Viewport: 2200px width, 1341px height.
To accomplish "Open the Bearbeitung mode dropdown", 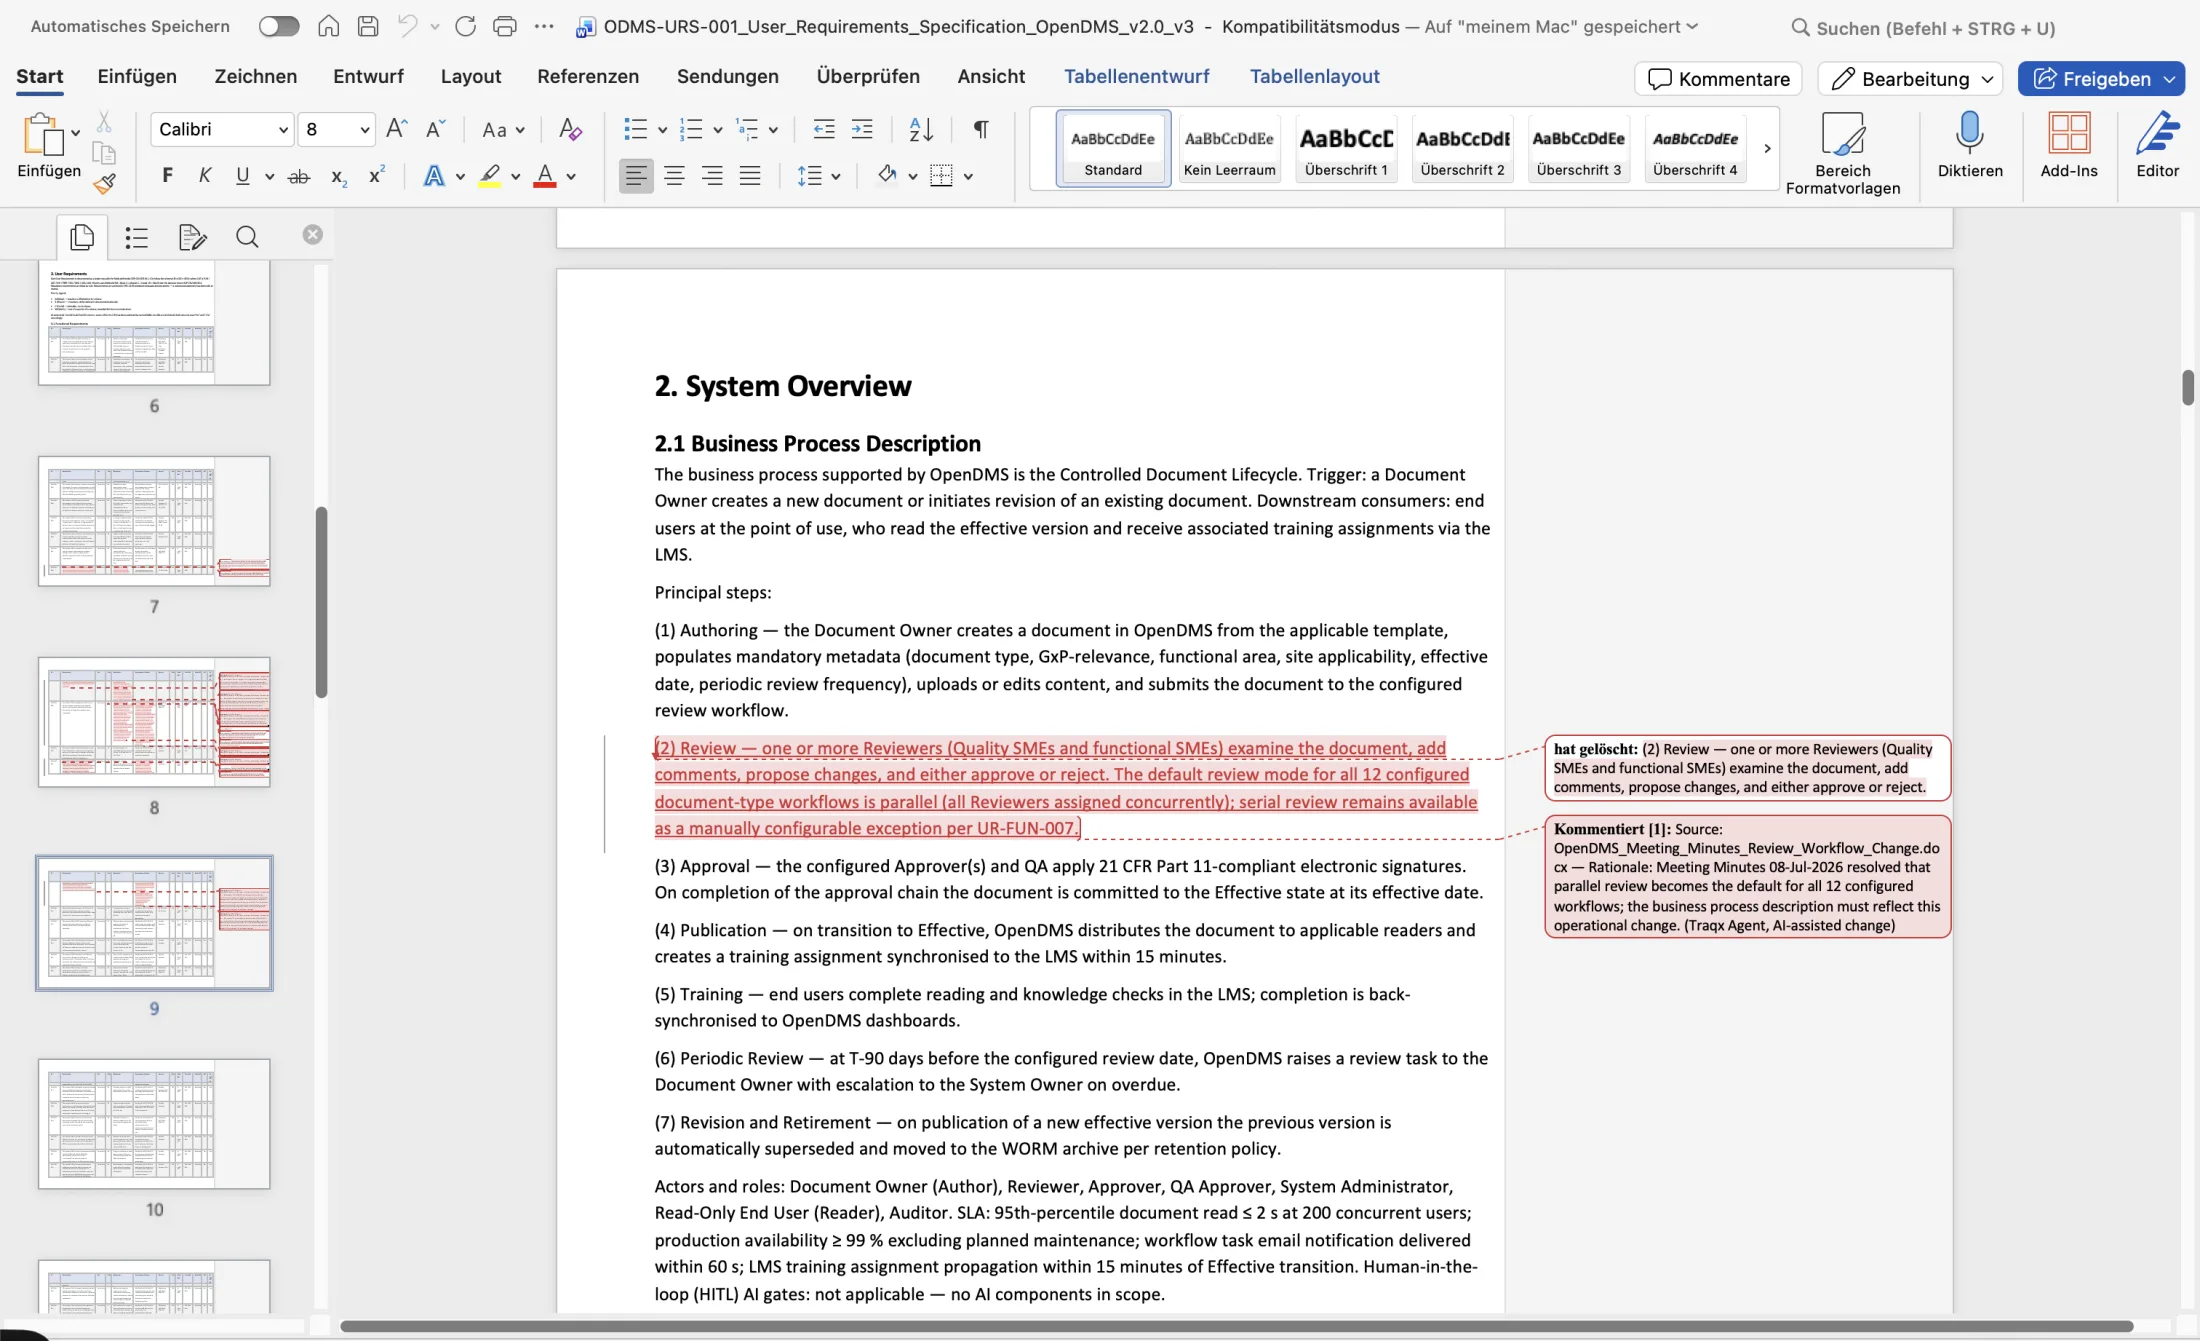I will pyautogui.click(x=1910, y=78).
